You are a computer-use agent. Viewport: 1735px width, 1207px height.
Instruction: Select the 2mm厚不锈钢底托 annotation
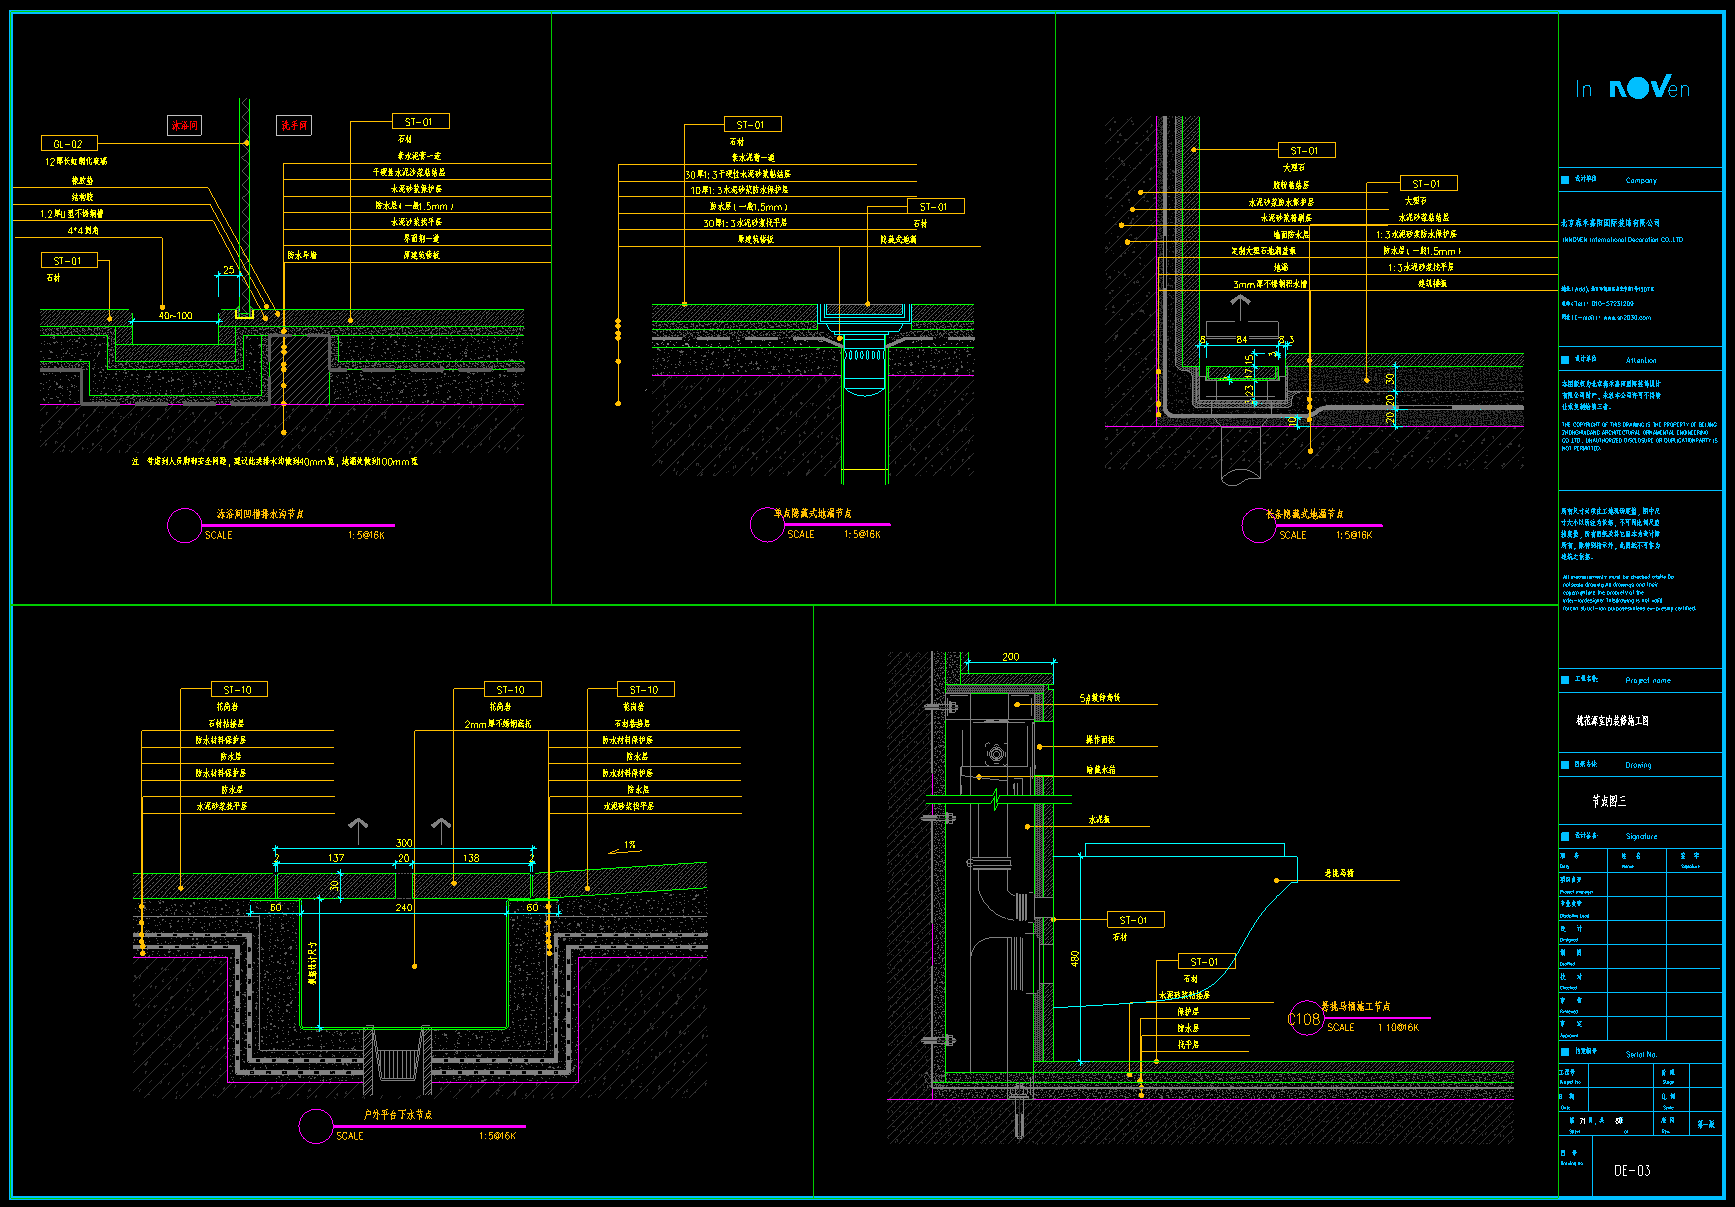click(x=498, y=723)
